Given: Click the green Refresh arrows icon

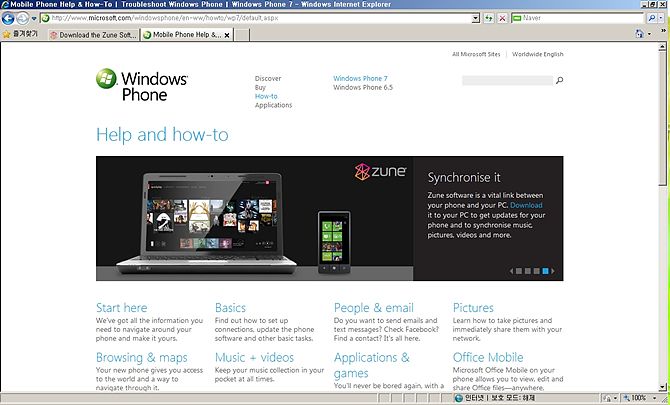Looking at the screenshot, I should click(488, 18).
